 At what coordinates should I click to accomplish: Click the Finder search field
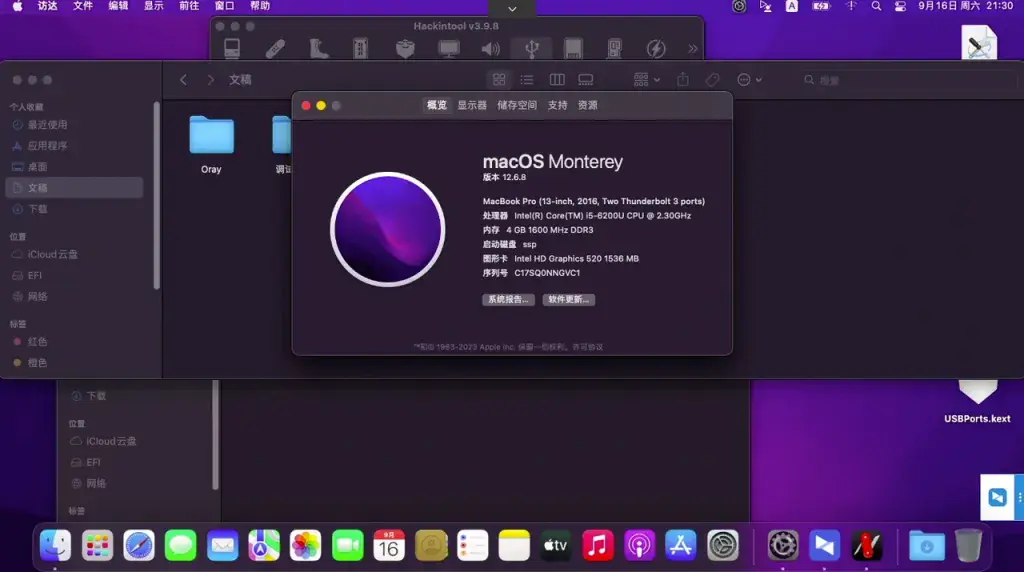click(x=908, y=80)
